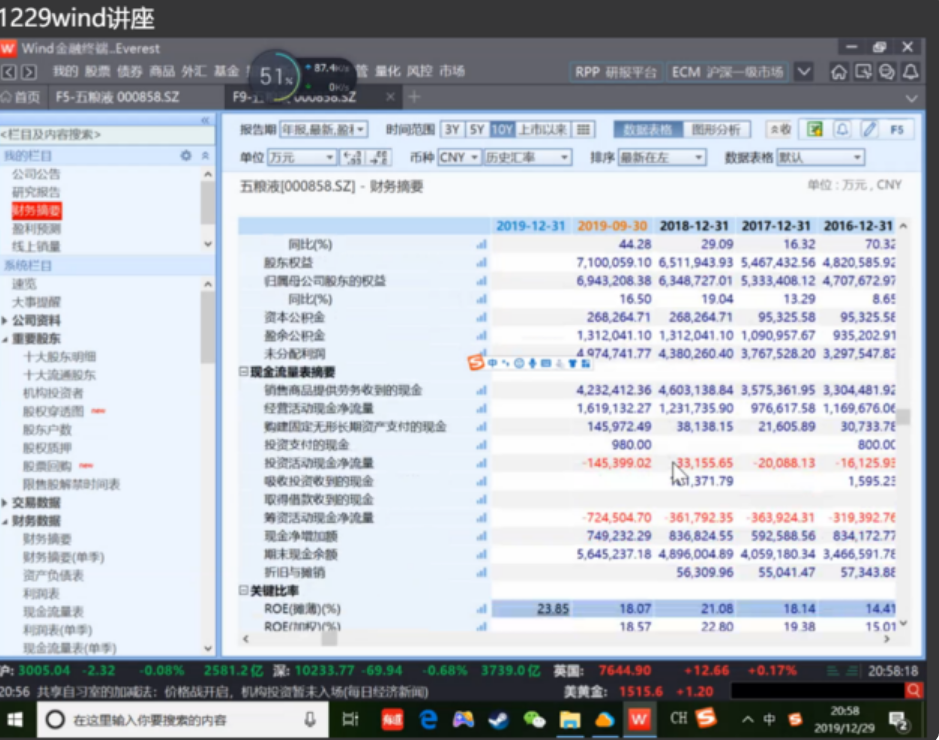
Task: Set alert with the bell icon above table
Action: [842, 129]
